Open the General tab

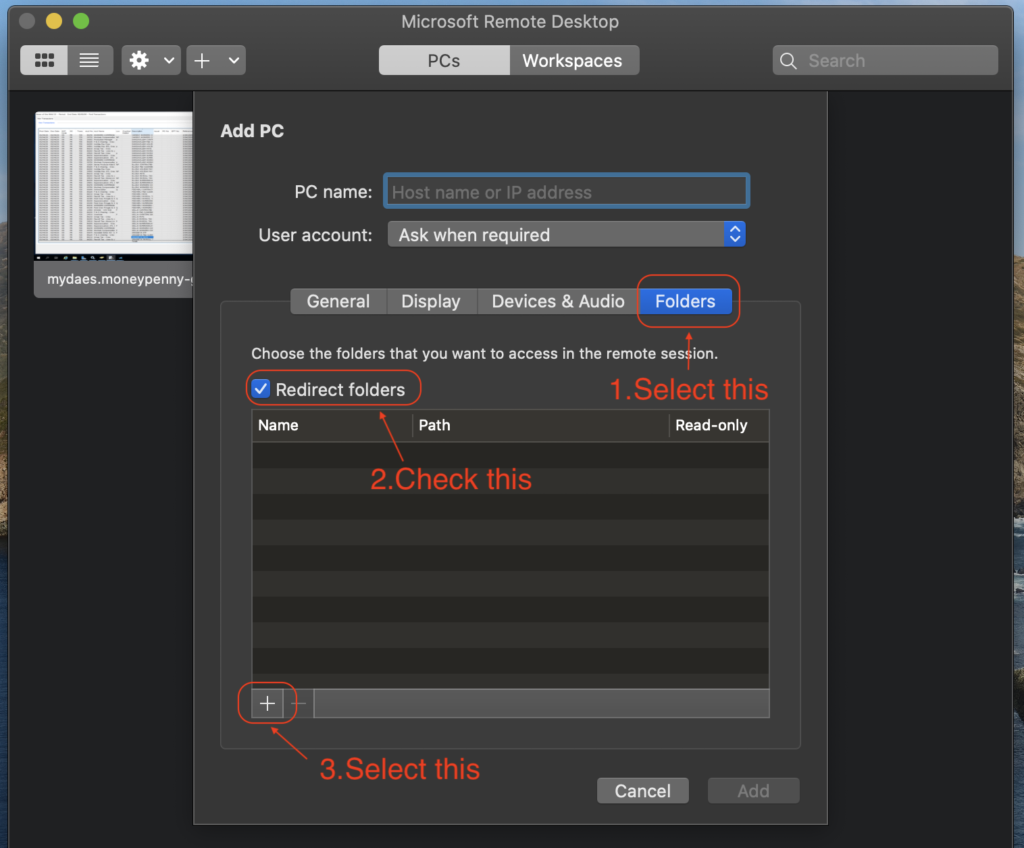[x=338, y=301]
